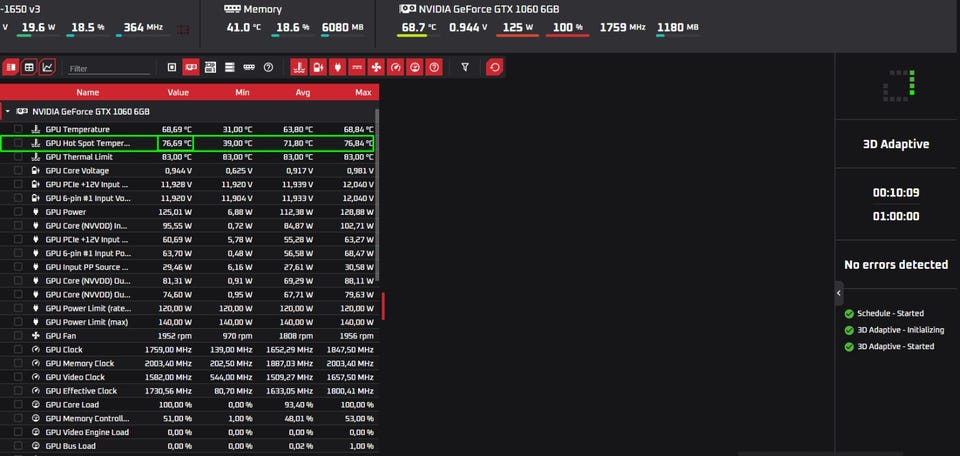
Task: Collapse the NVIDIA GeForce GTX 1060 6GB group
Action: tap(7, 112)
